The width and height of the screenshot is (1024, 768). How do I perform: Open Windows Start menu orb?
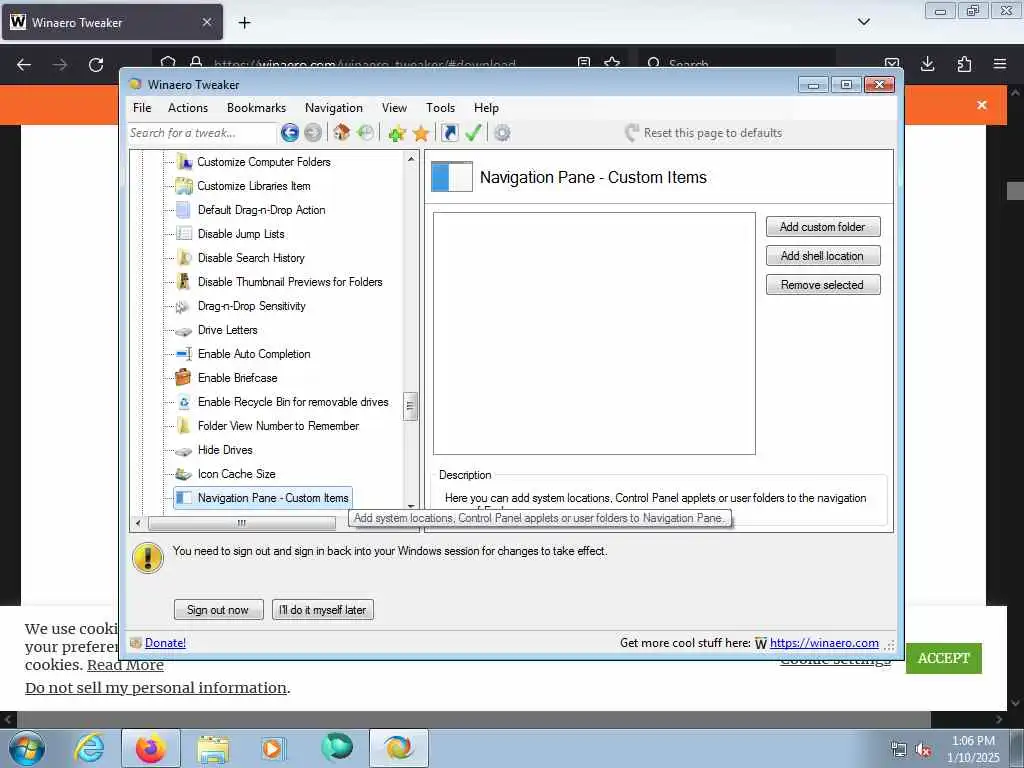tap(27, 748)
